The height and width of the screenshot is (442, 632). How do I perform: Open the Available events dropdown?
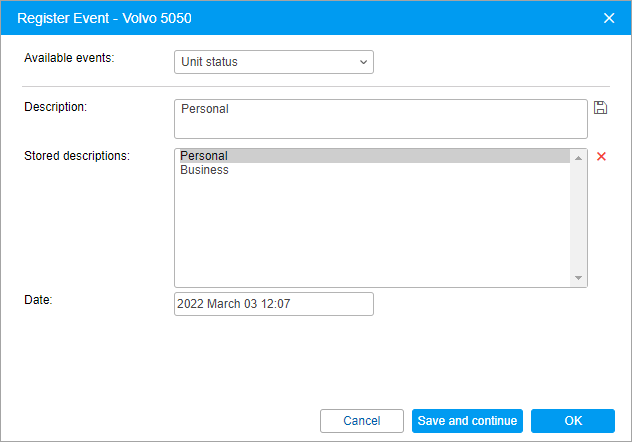274,62
